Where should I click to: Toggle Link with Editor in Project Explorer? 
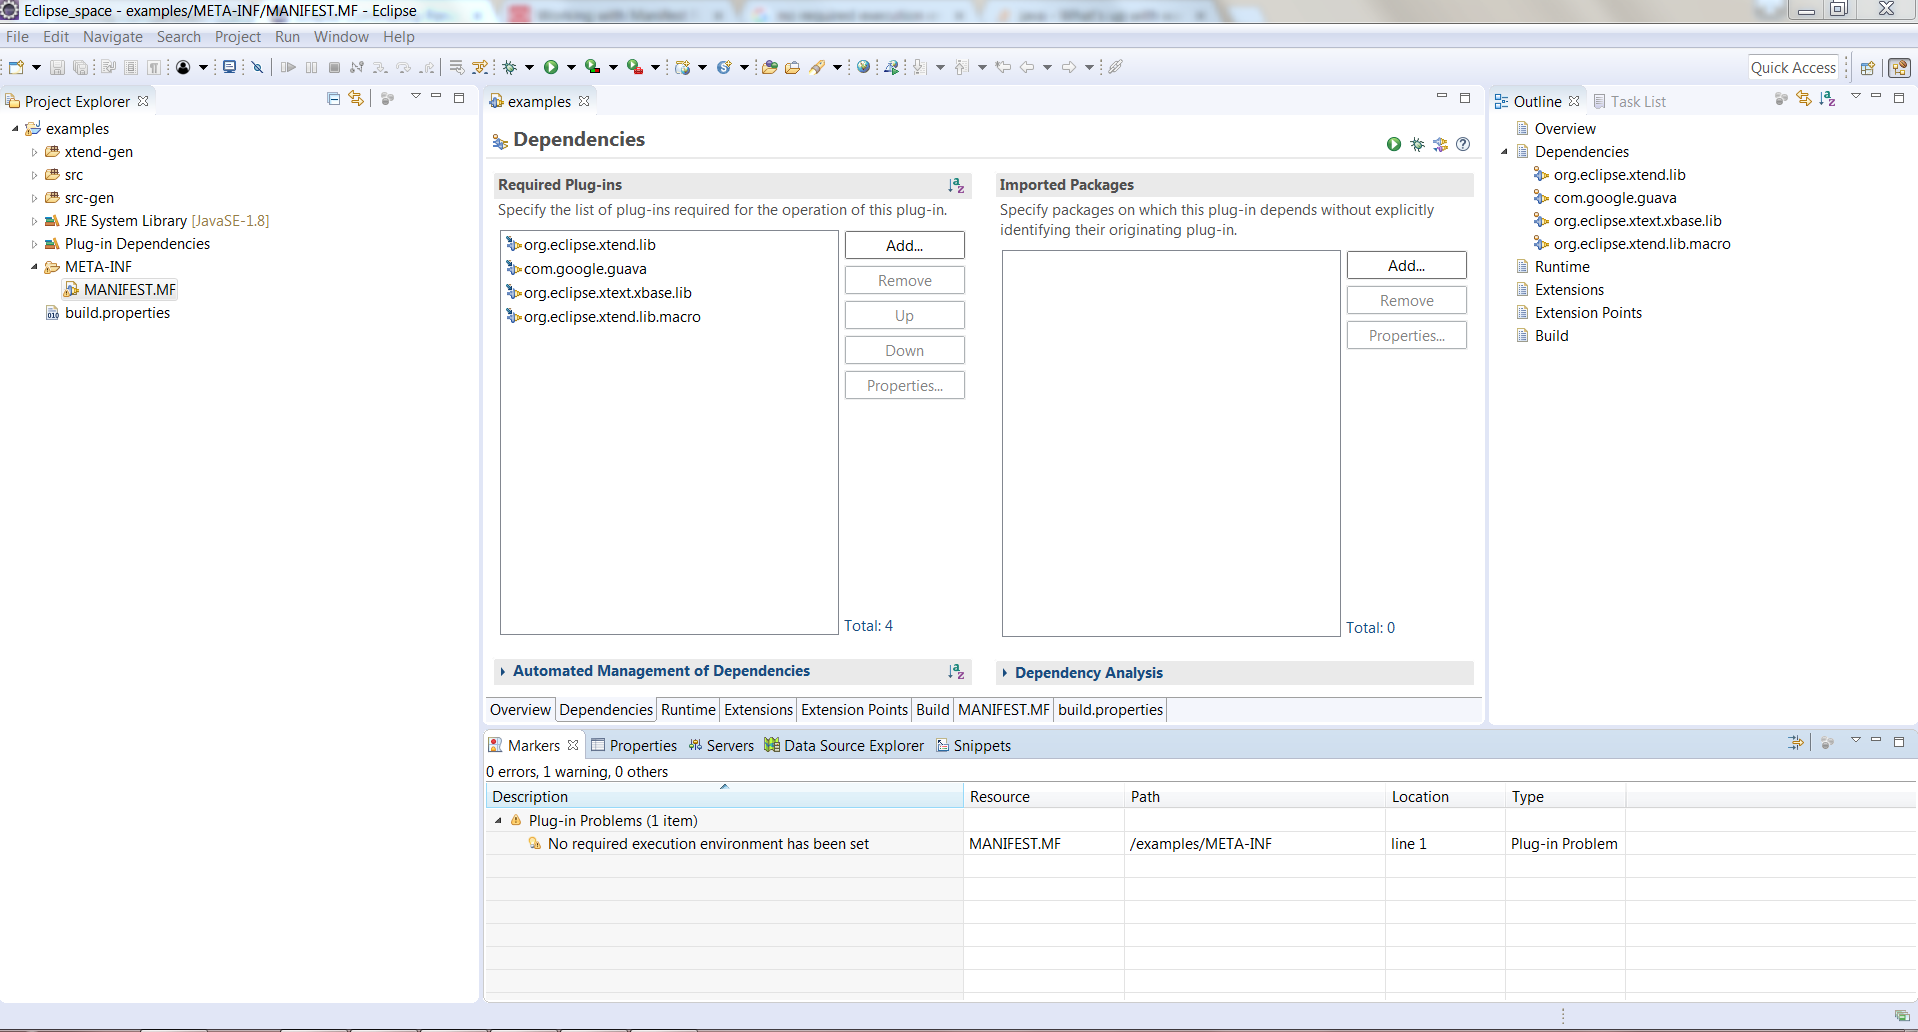[356, 98]
